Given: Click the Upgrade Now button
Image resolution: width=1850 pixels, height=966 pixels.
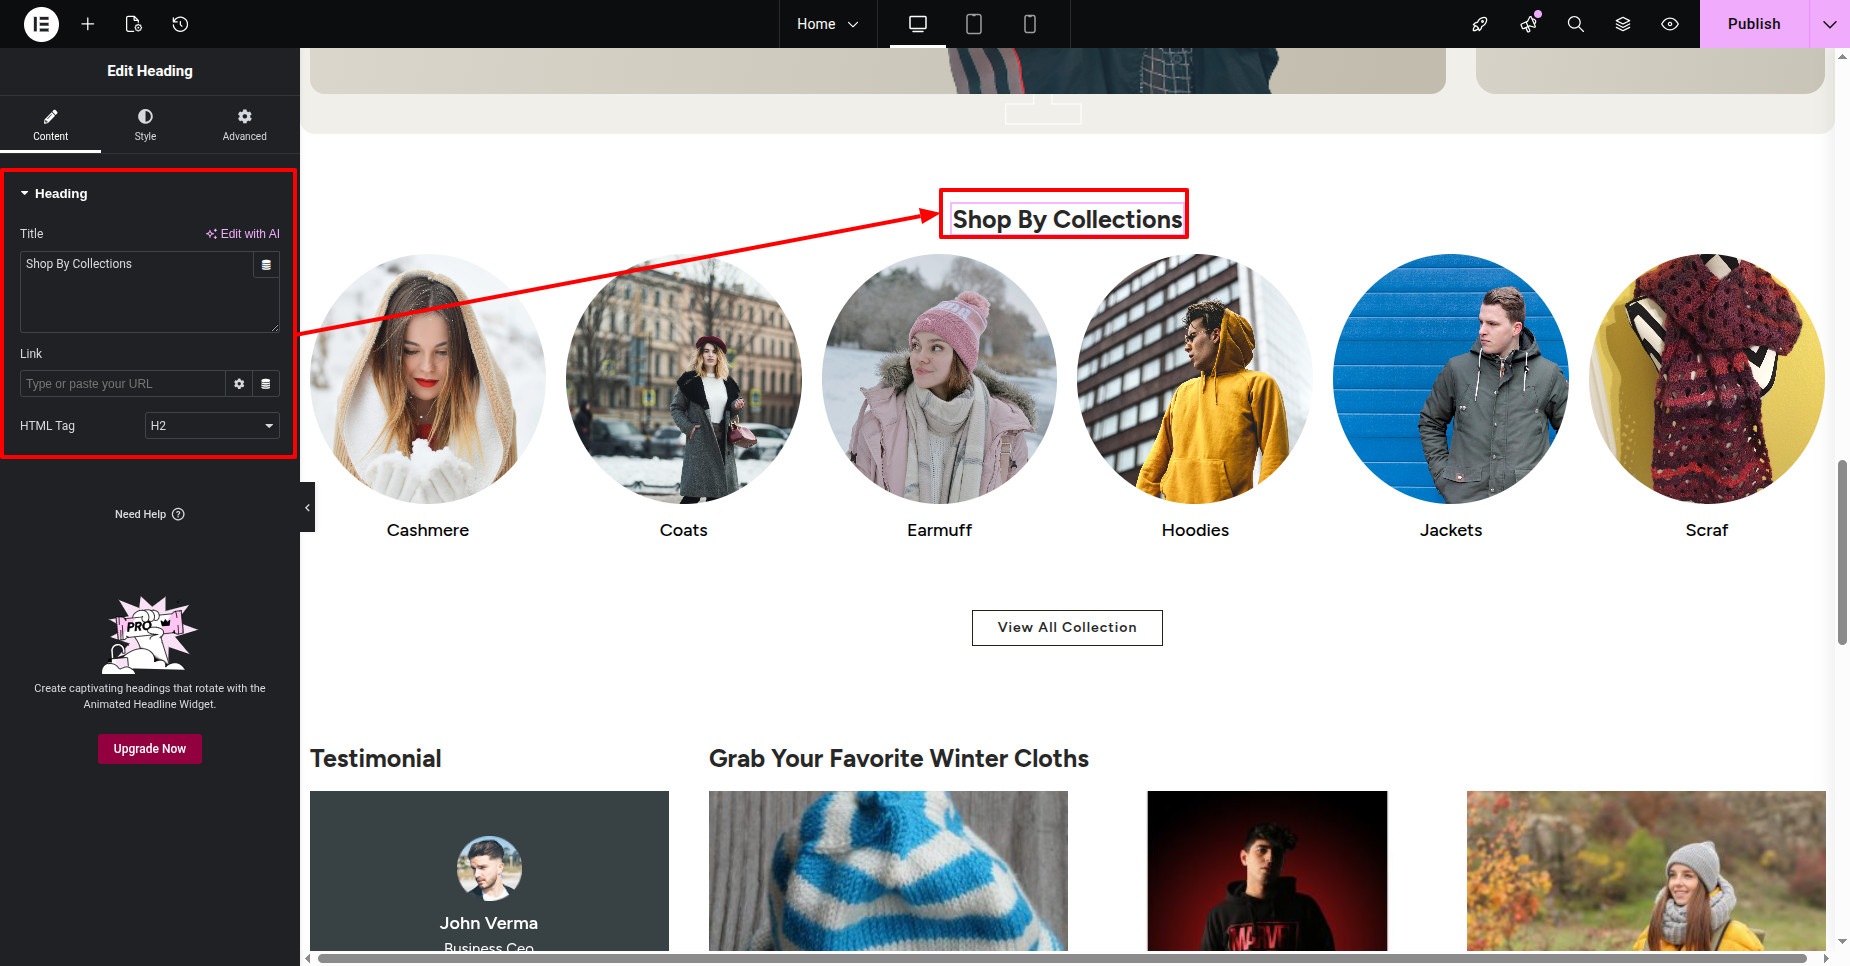Looking at the screenshot, I should (x=150, y=749).
